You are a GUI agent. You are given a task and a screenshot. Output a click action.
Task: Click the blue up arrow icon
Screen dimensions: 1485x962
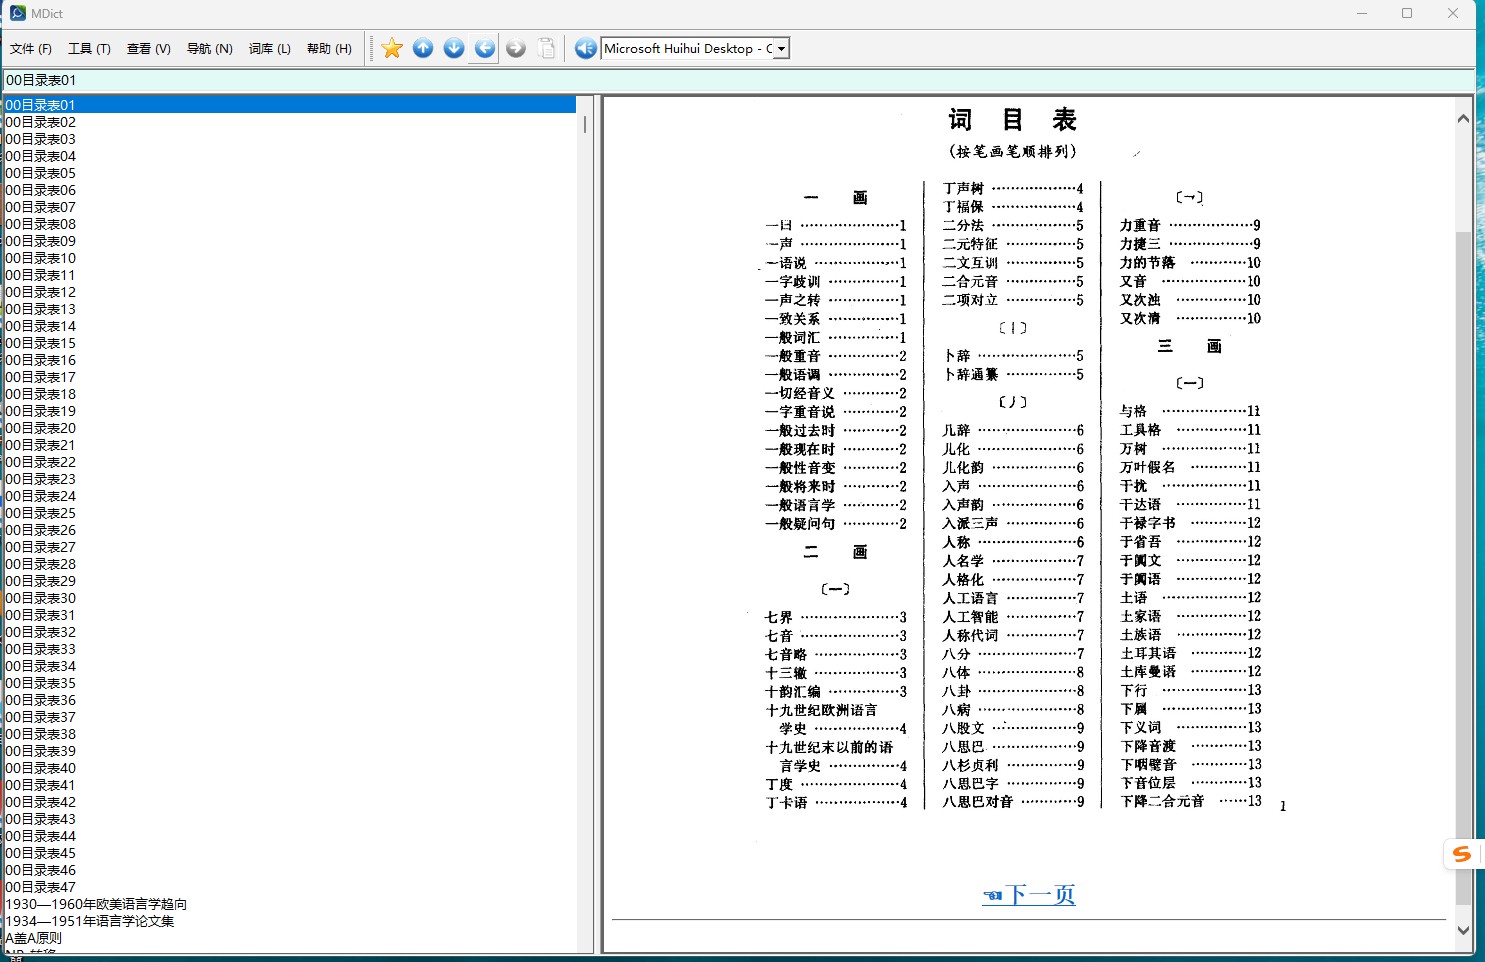pos(423,48)
